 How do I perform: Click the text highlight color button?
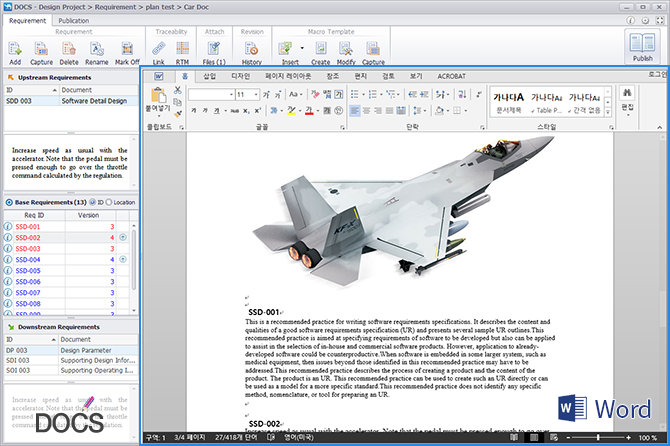291,111
